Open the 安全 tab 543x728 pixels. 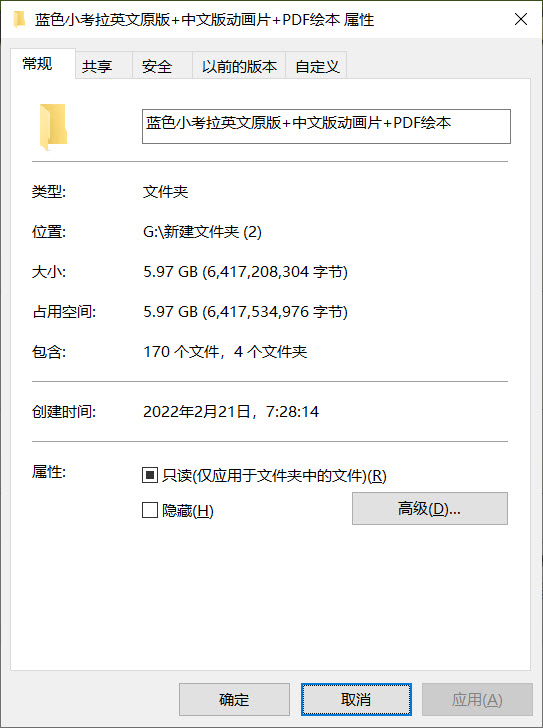click(162, 65)
